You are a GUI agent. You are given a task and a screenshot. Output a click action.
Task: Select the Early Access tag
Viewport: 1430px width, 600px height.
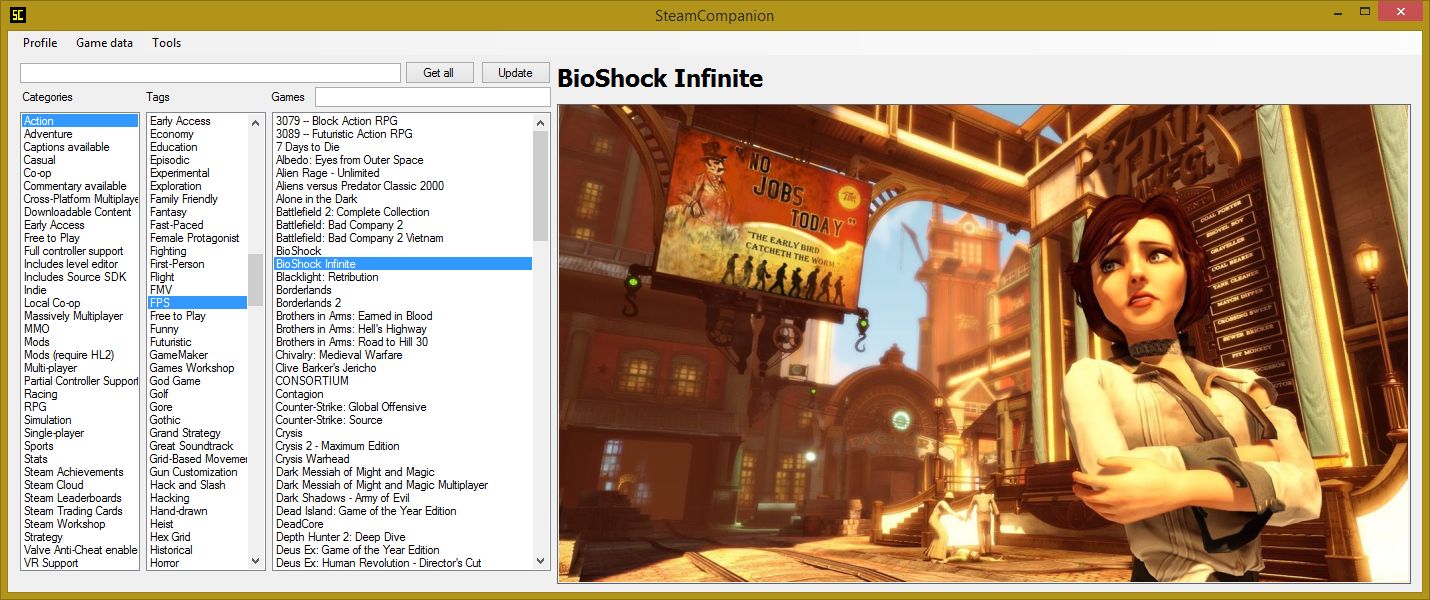tap(198, 121)
